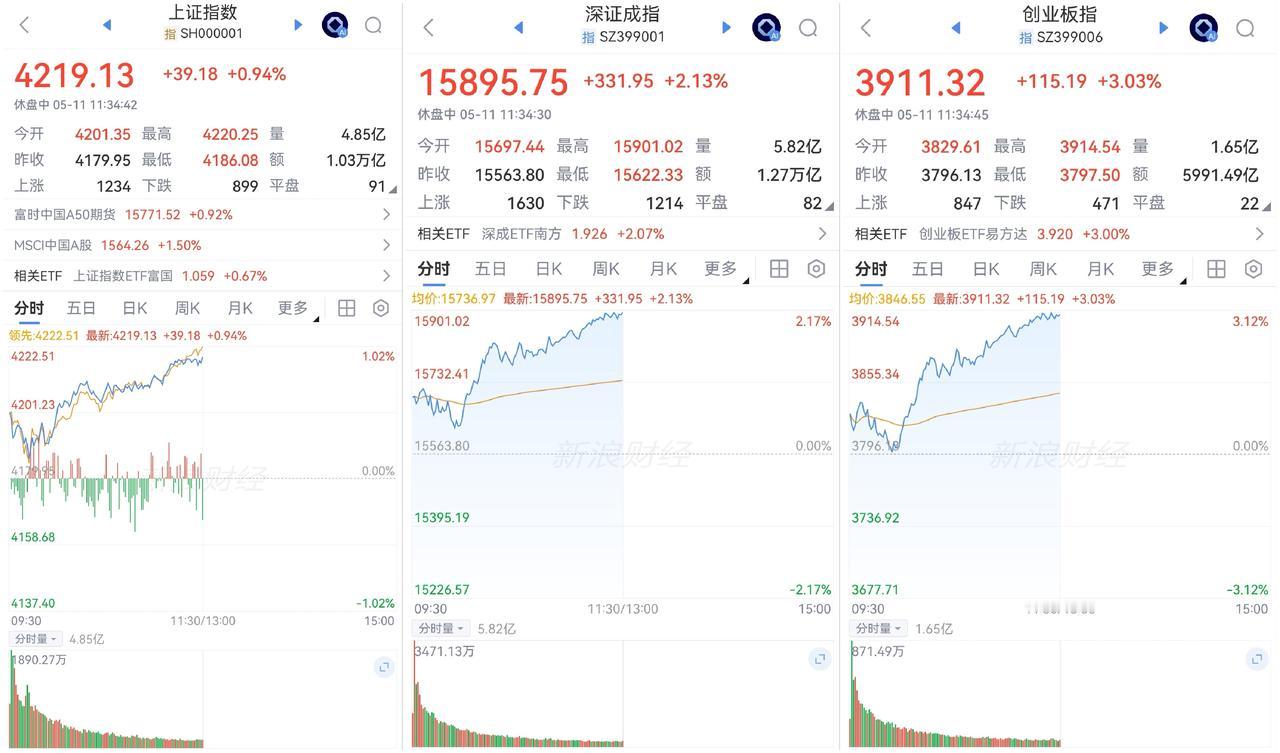Tap the search icon in 上证指数 panel

[373, 26]
